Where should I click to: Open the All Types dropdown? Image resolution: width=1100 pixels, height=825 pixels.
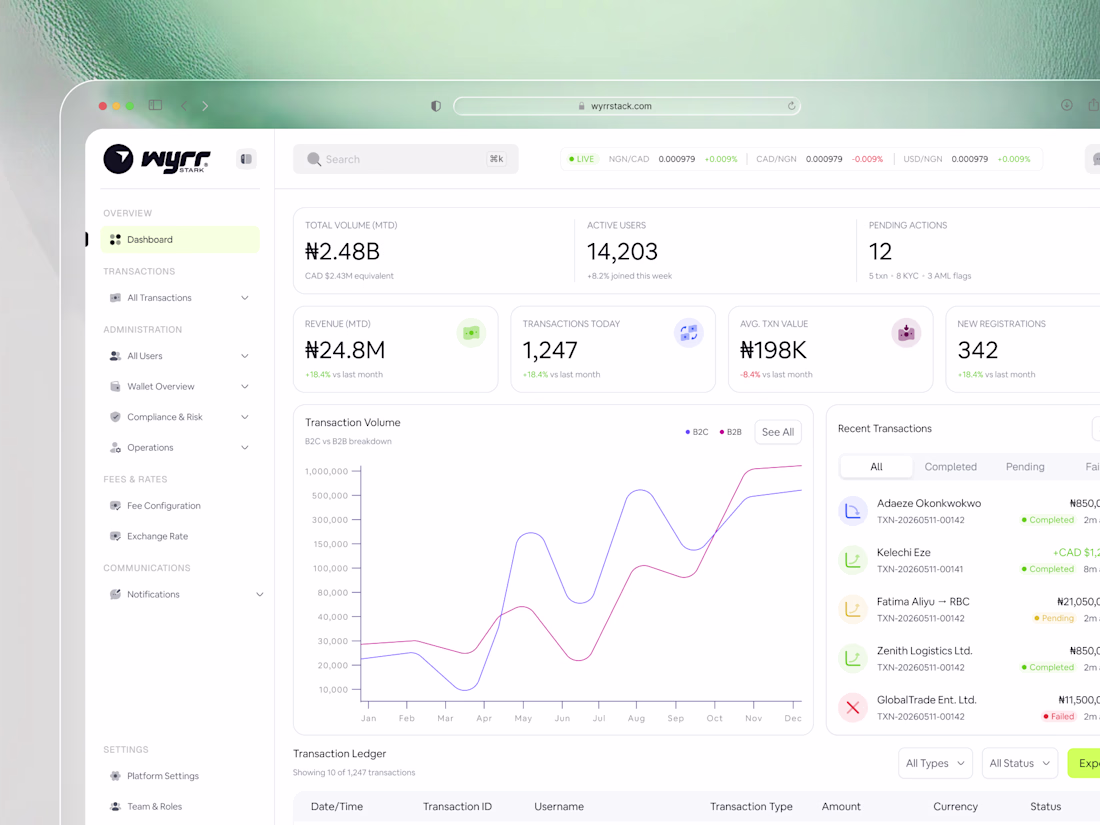pos(935,763)
